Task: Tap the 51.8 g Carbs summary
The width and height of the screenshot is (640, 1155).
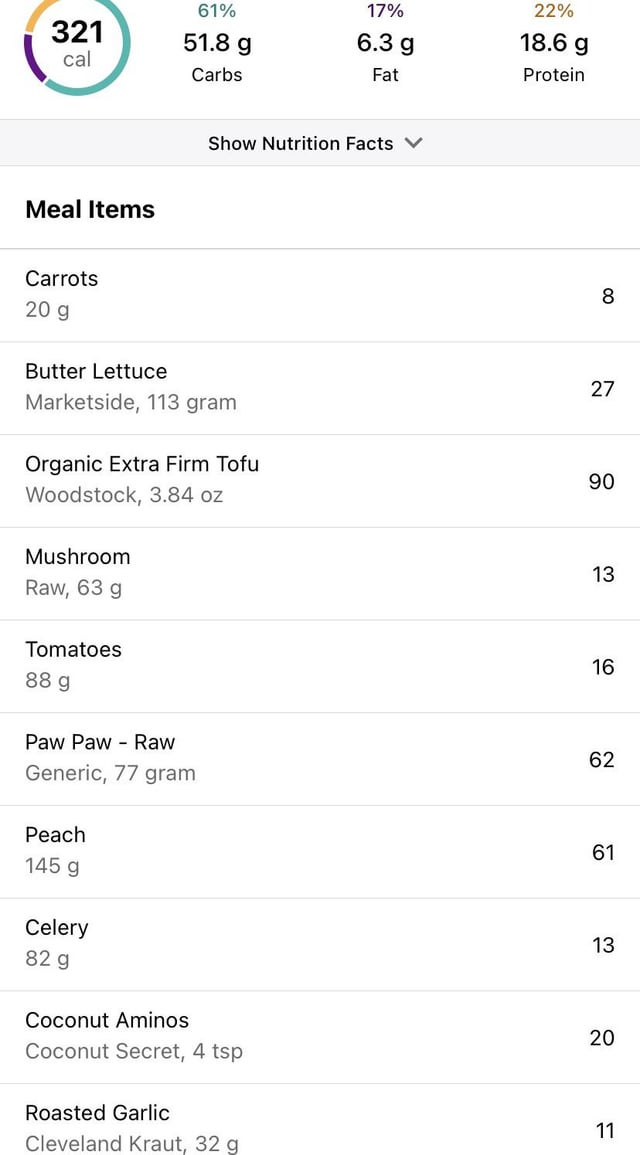Action: [x=217, y=45]
